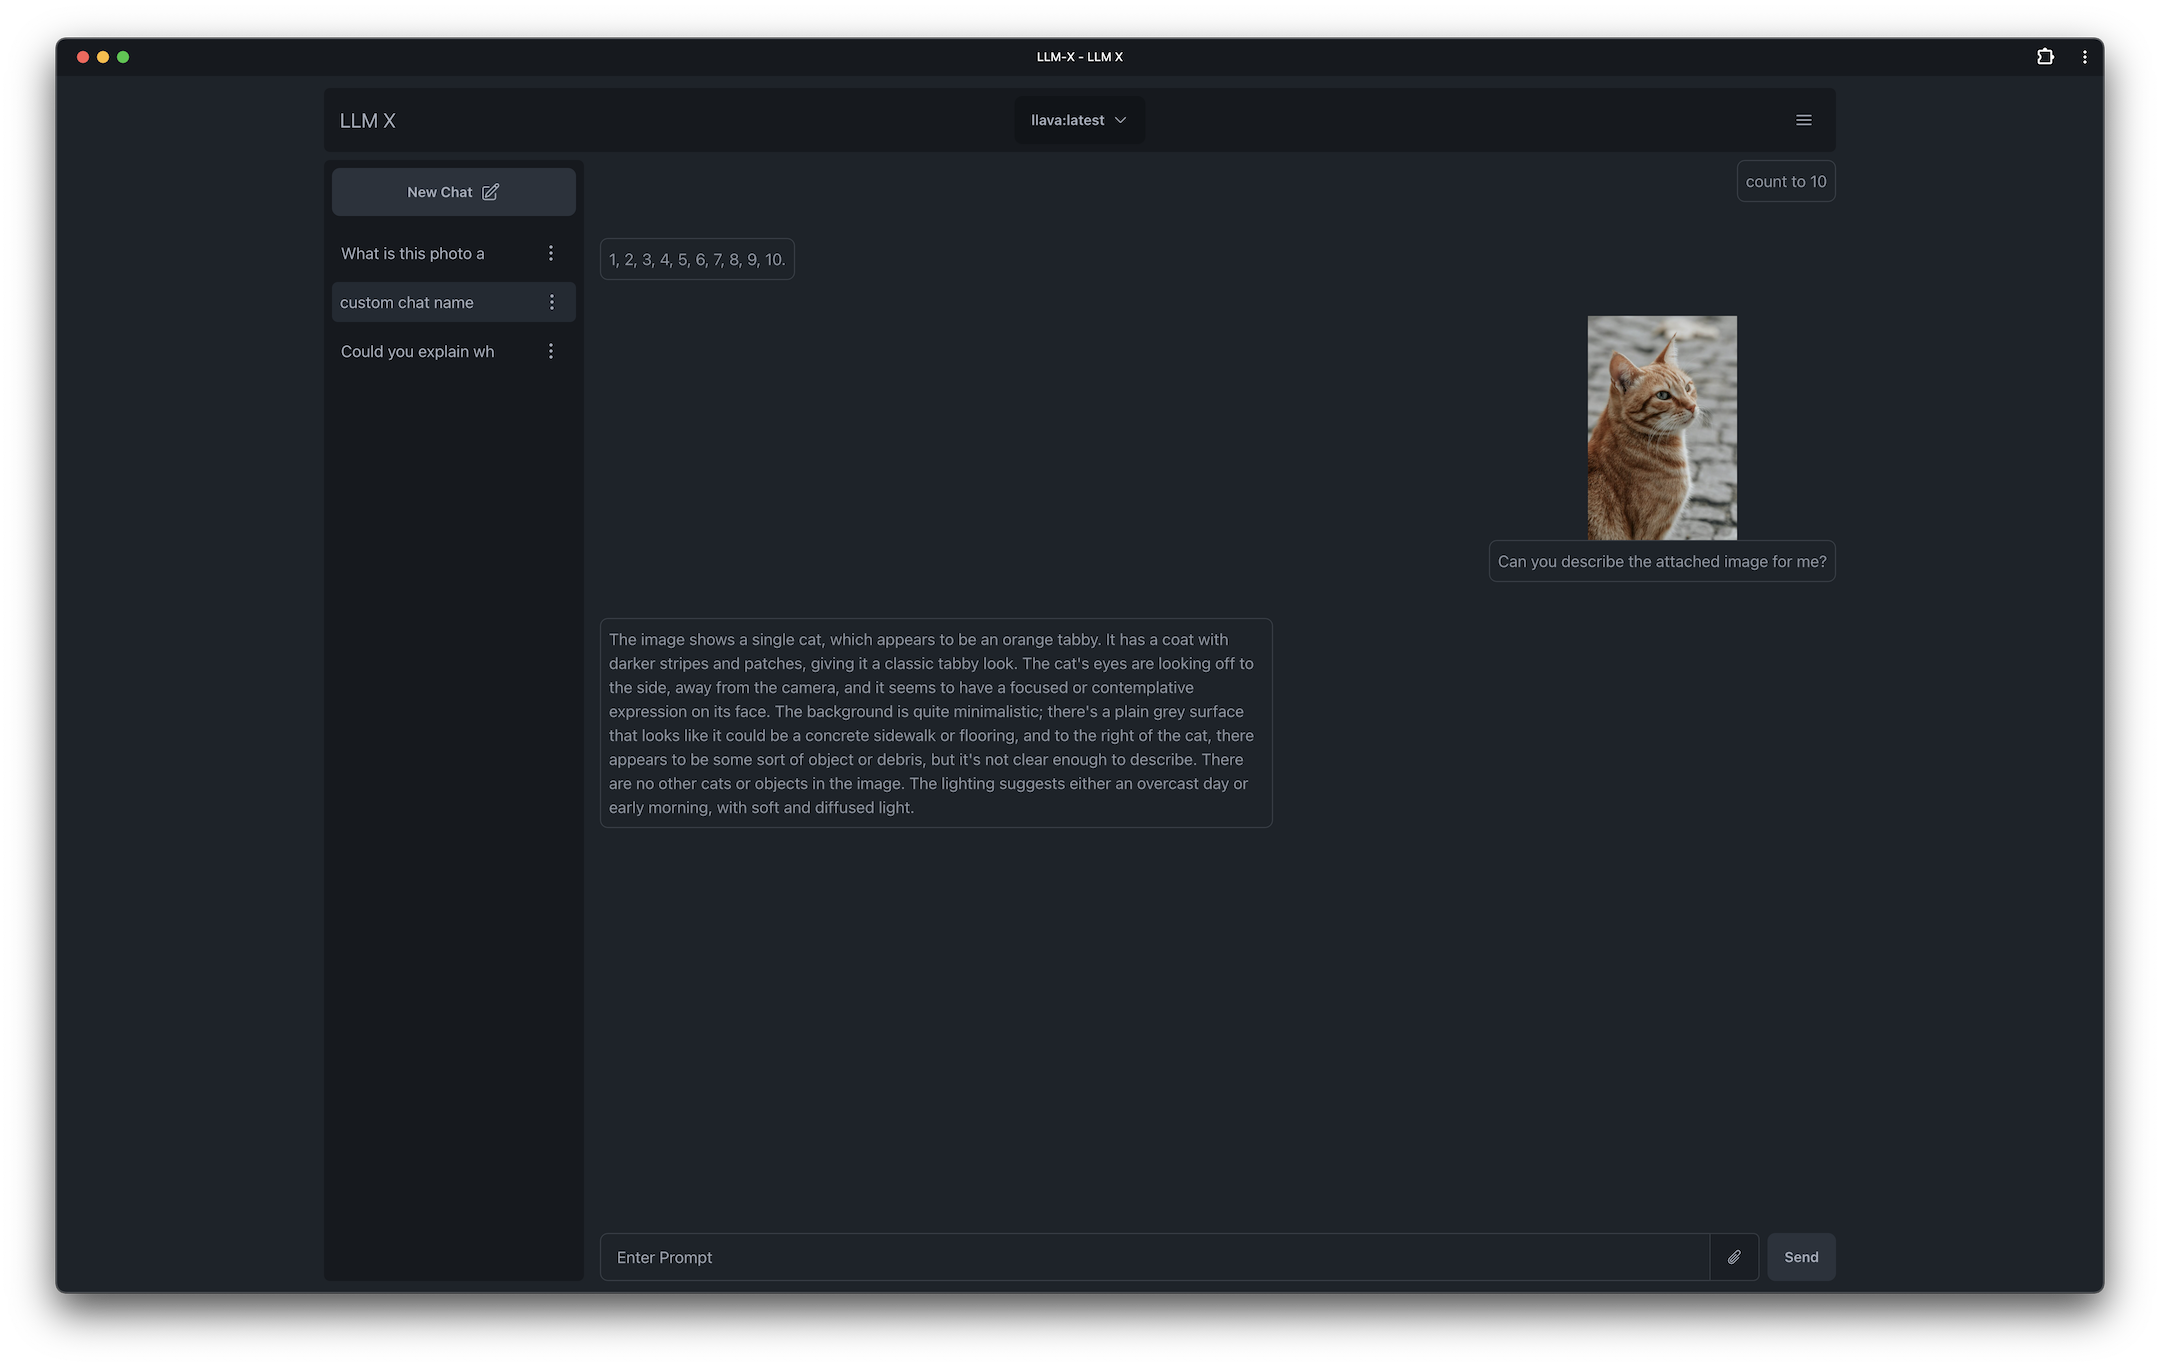Click the Enter Prompt input field

(x=1154, y=1257)
